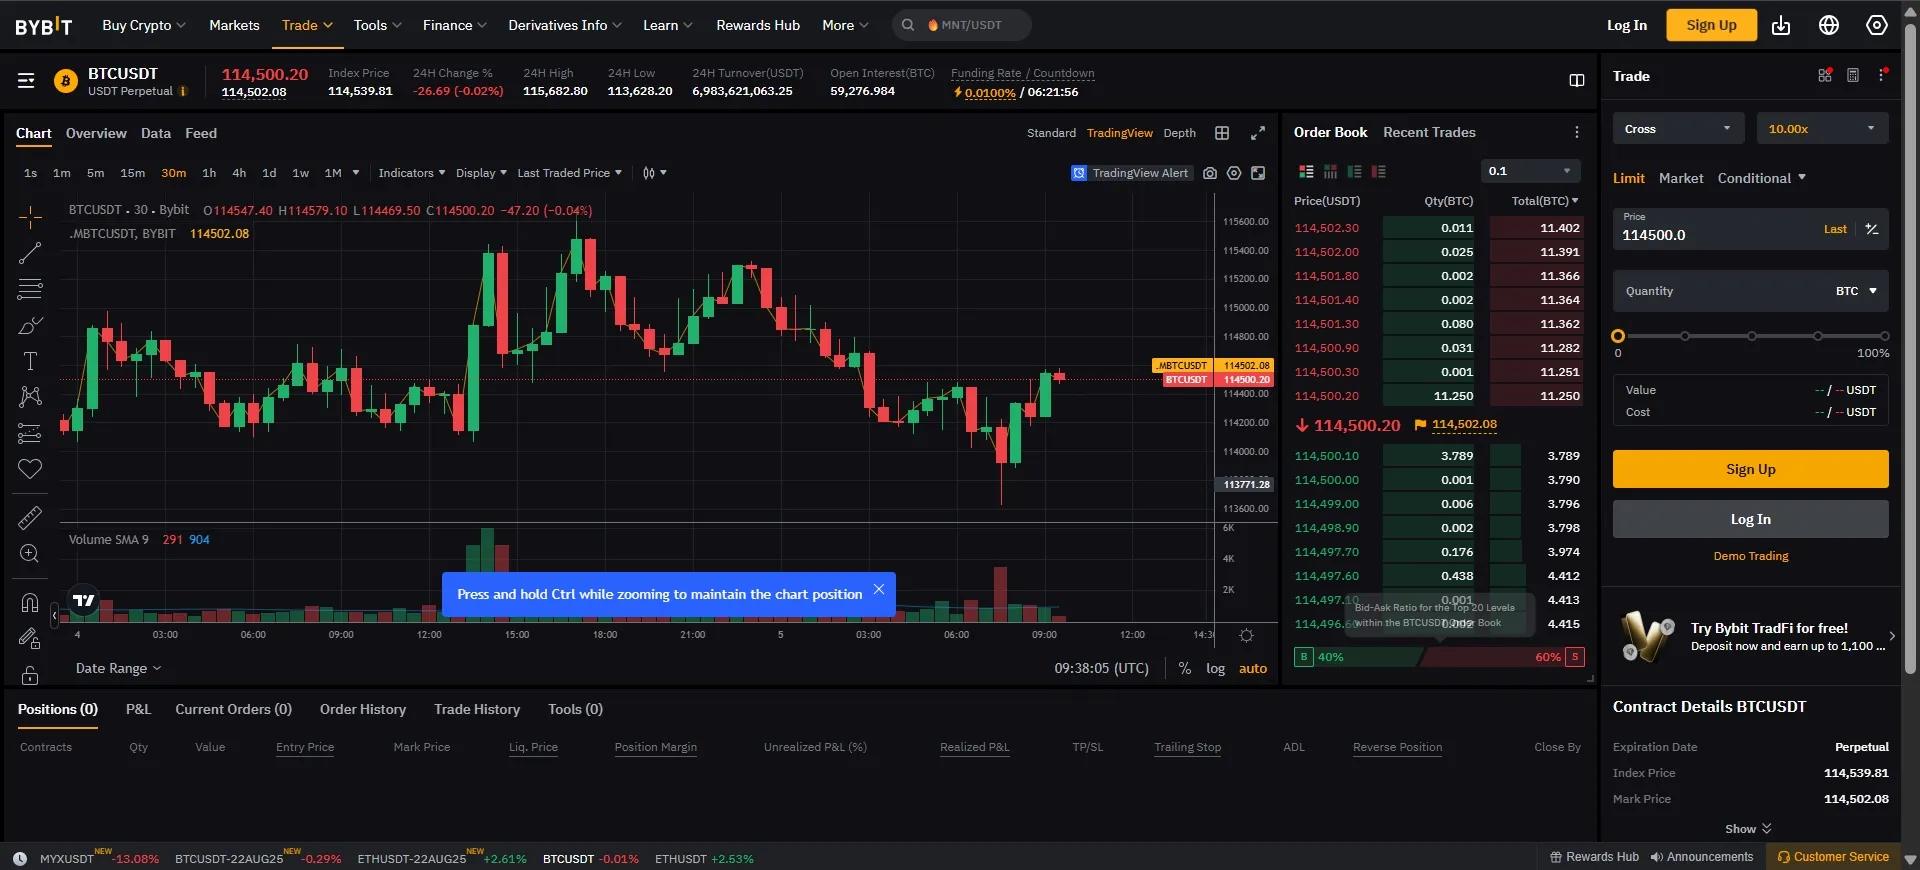The width and height of the screenshot is (1920, 870).
Task: Show bids-only order book view
Action: [1354, 172]
